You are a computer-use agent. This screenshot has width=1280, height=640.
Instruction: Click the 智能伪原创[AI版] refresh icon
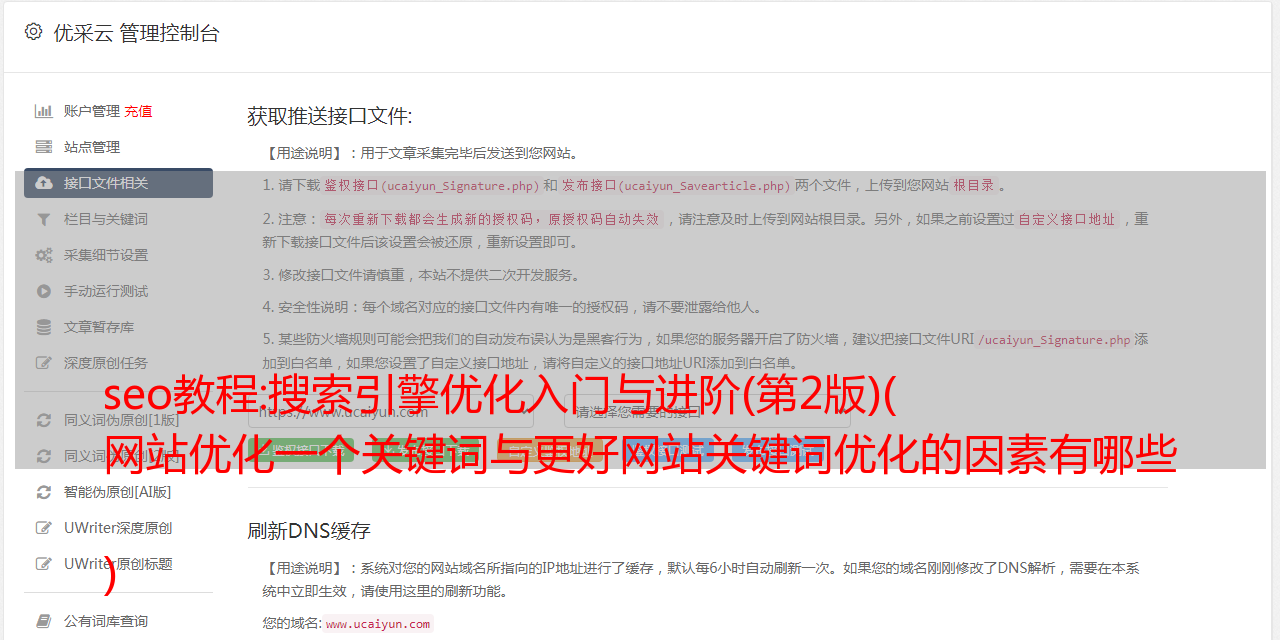tap(44, 492)
